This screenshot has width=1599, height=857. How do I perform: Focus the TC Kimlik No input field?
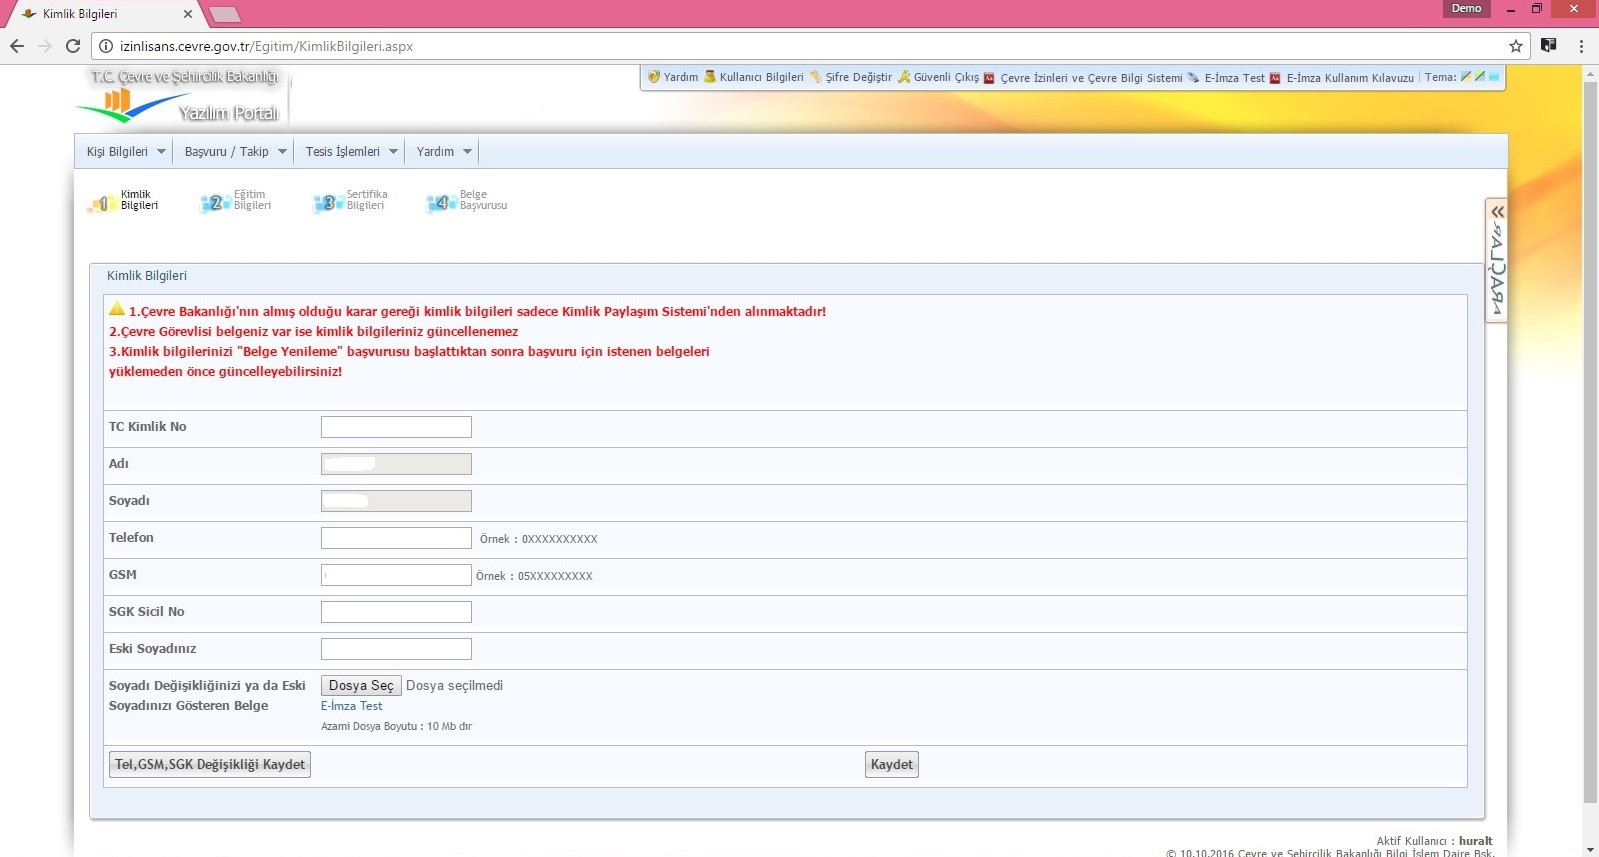396,428
